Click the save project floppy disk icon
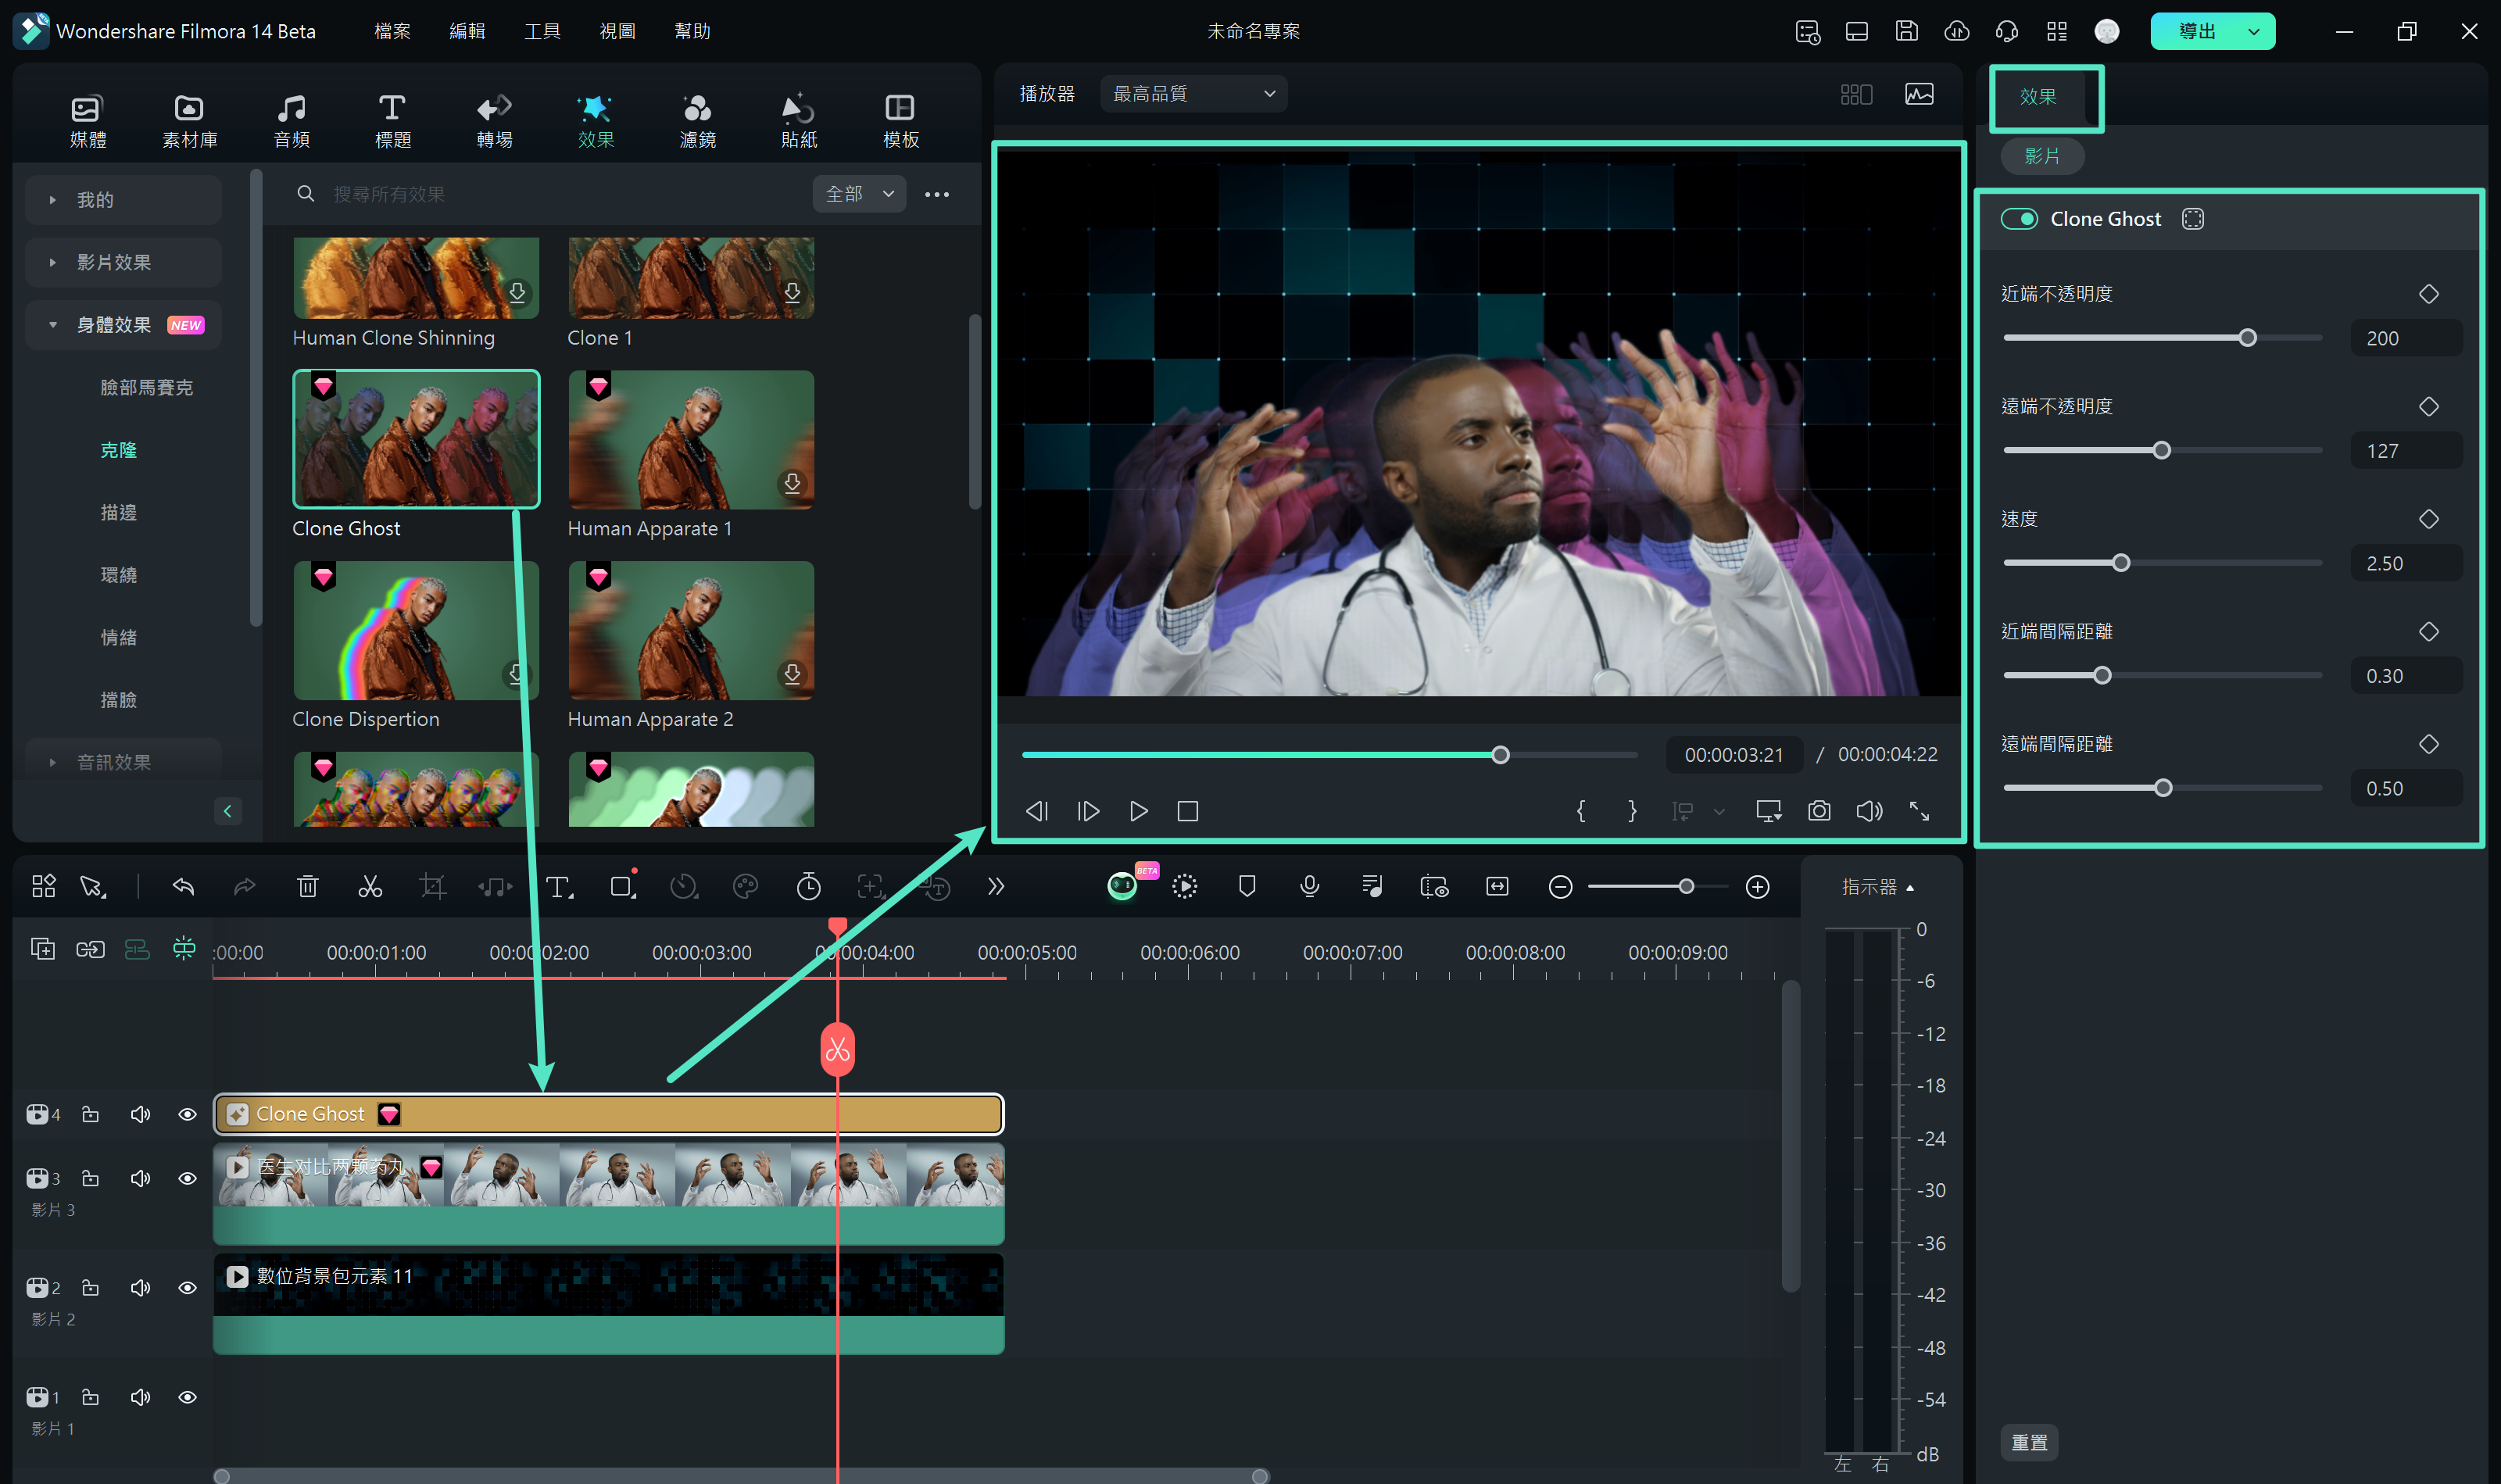This screenshot has height=1484, width=2501. (1906, 31)
